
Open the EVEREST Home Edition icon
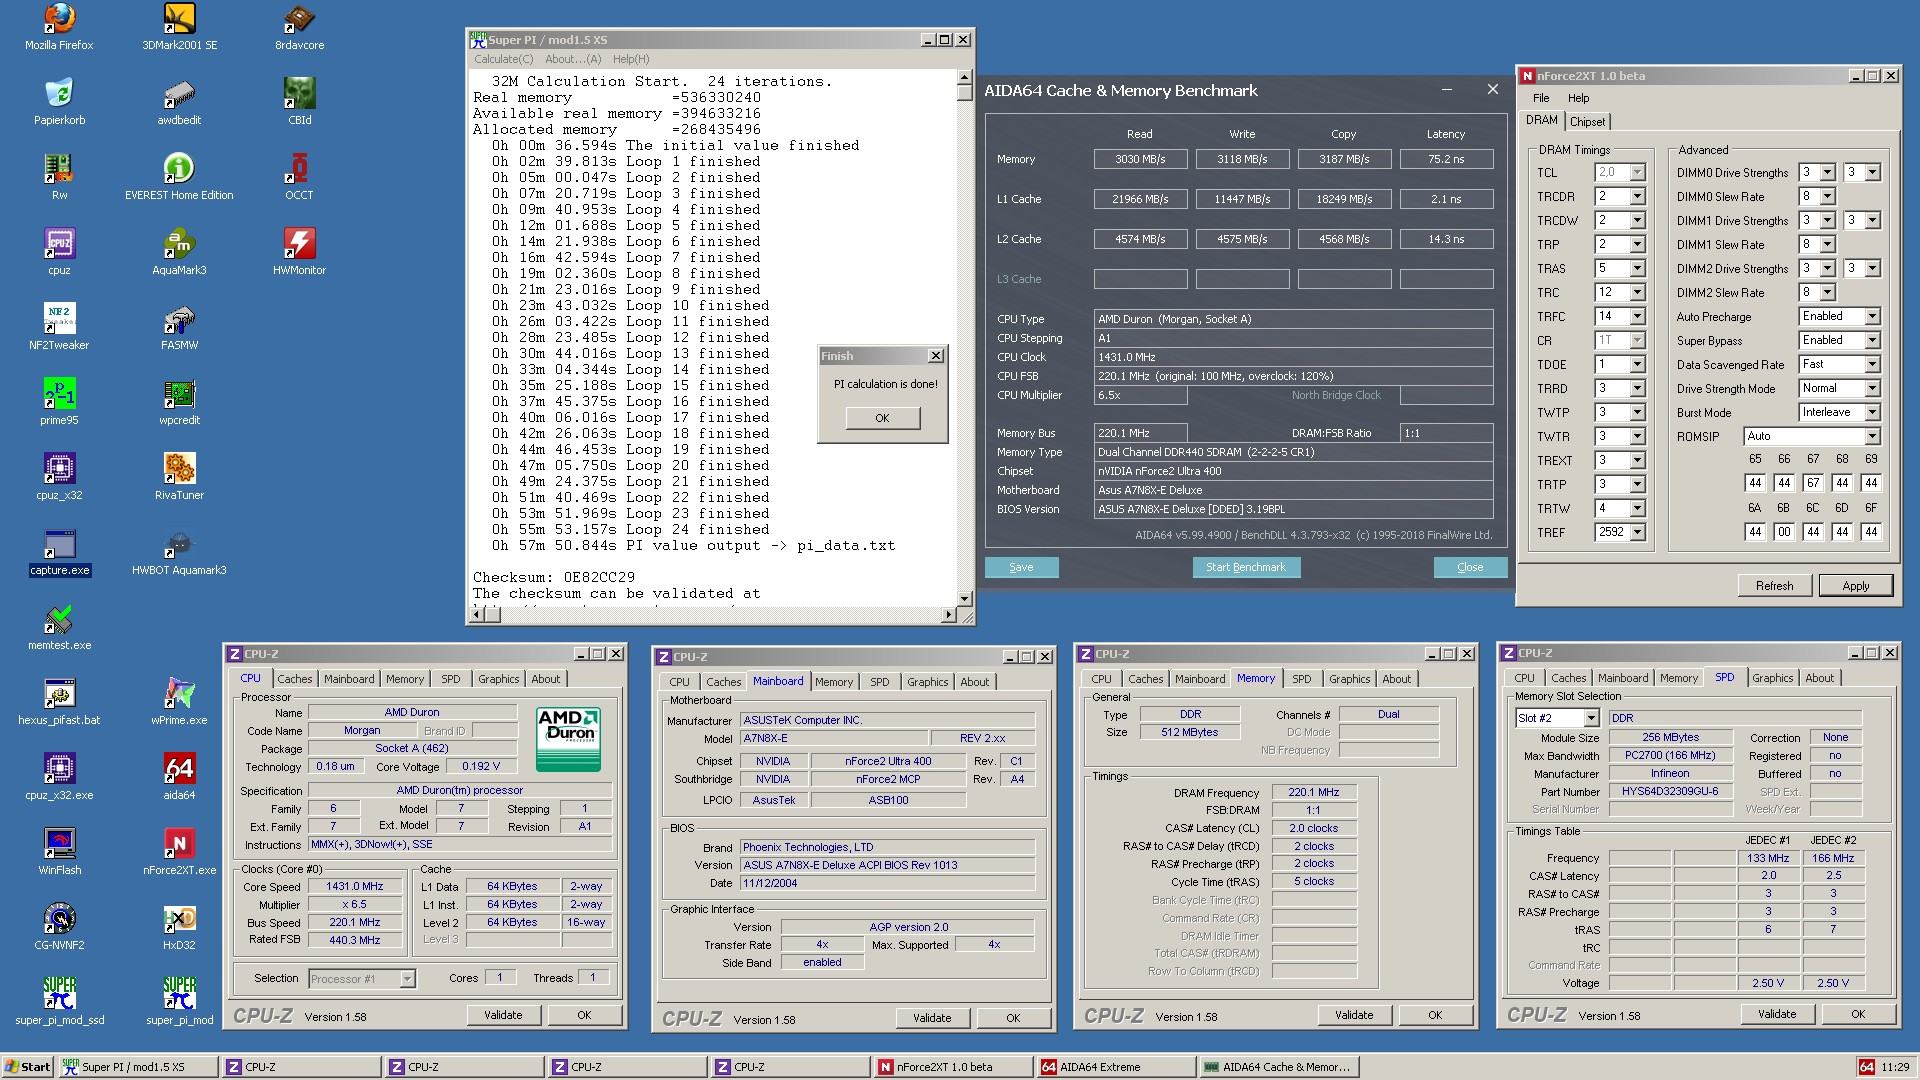(x=179, y=177)
